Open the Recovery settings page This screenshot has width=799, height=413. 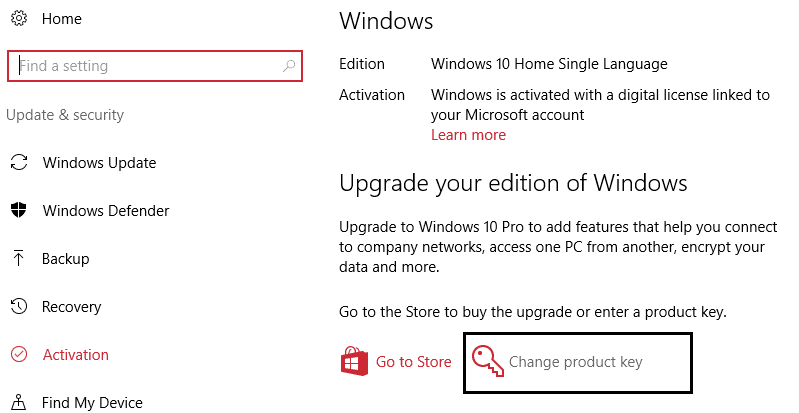pos(71,307)
